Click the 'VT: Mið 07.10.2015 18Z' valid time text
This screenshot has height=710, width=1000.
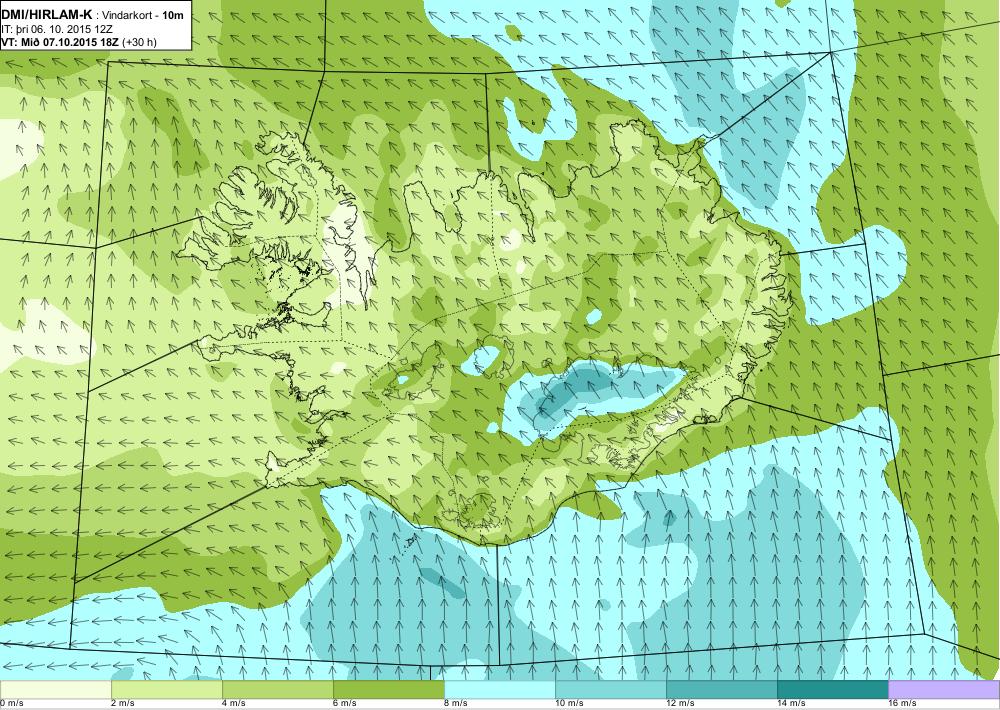60,42
